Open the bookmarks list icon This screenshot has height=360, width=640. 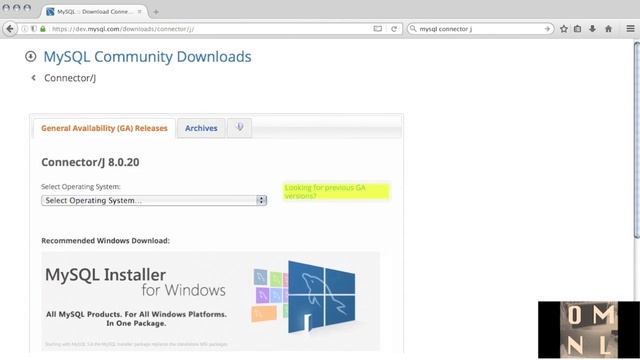(x=578, y=29)
